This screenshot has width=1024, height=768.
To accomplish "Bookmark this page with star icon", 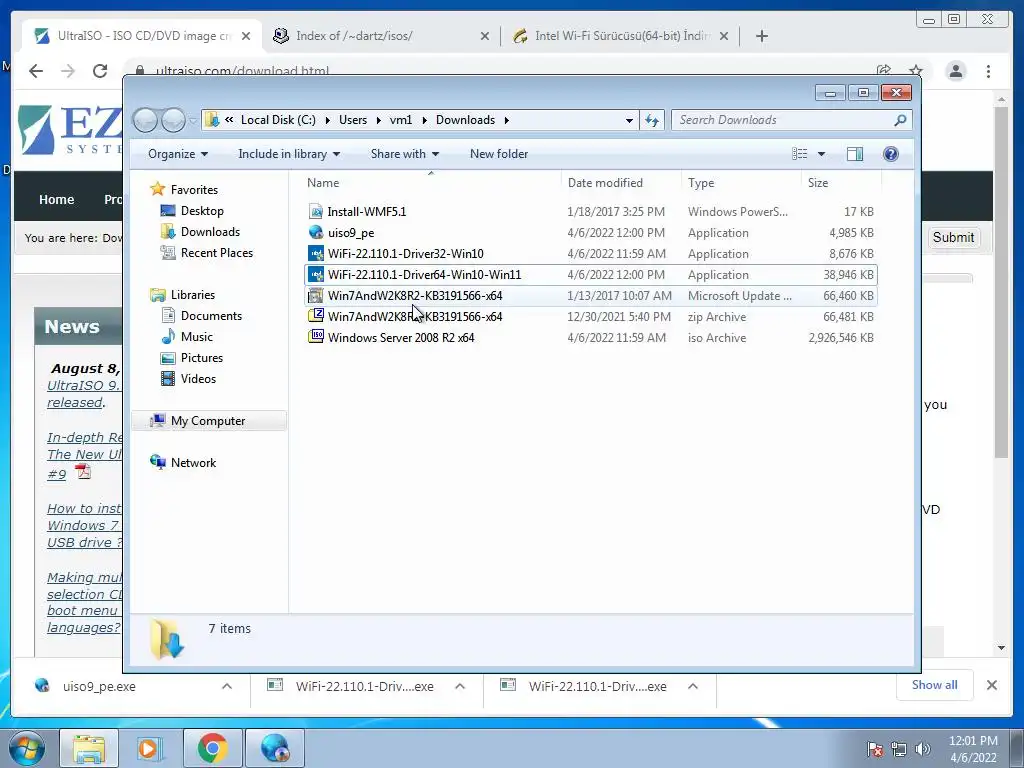I will click(x=916, y=71).
